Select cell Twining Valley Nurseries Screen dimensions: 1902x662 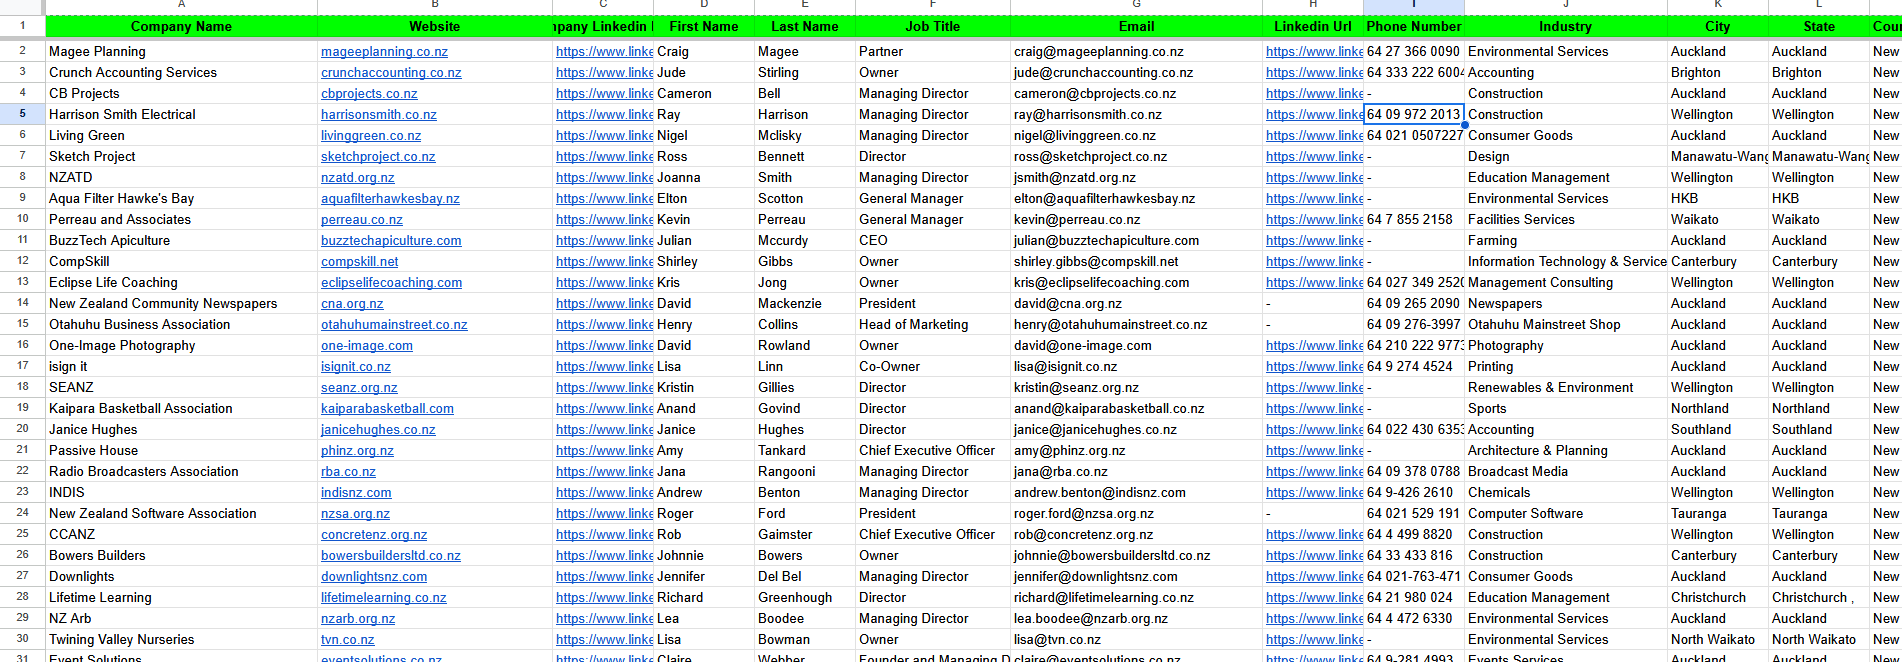pos(181,640)
